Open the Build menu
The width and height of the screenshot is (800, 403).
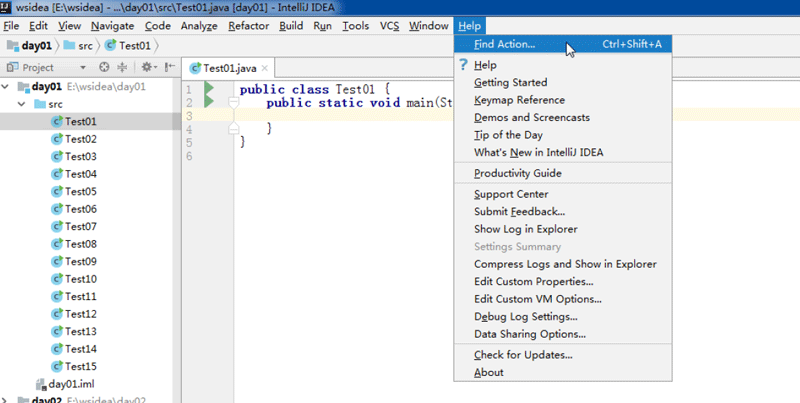click(x=291, y=26)
